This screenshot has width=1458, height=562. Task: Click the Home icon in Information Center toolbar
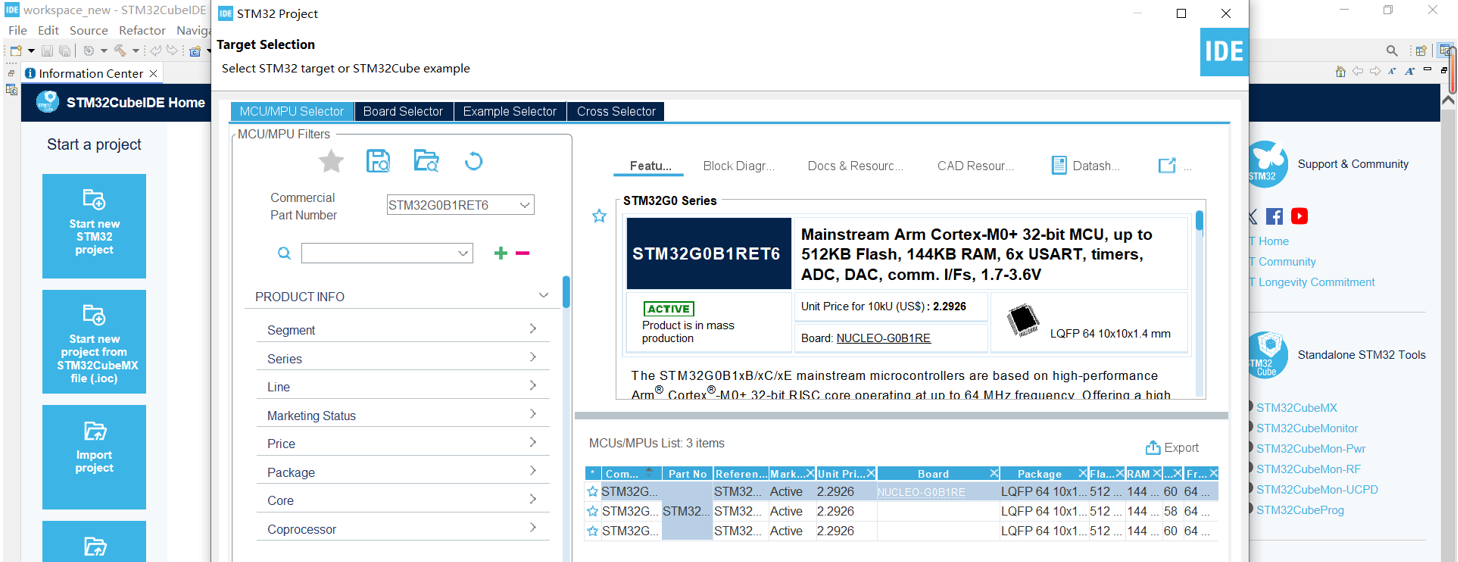click(x=1340, y=71)
